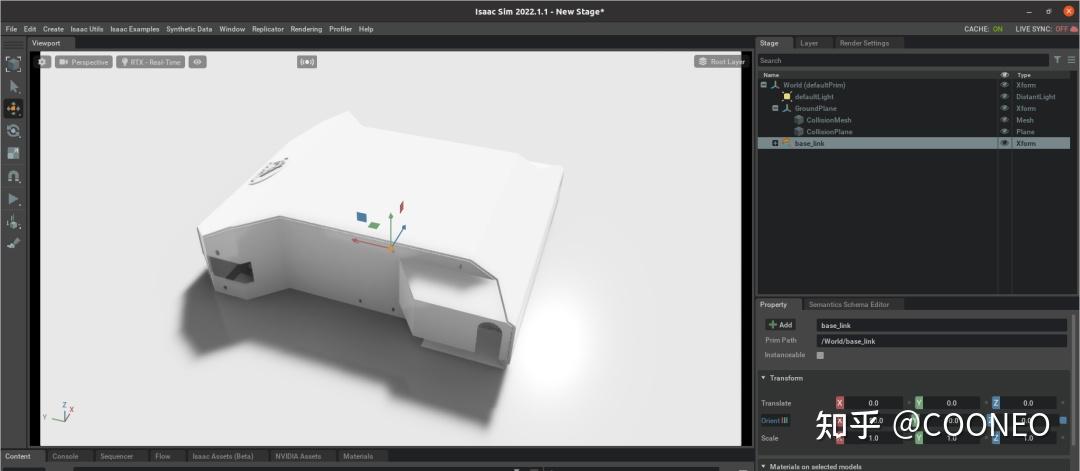Toggle visibility of base_link

[x=1004, y=143]
